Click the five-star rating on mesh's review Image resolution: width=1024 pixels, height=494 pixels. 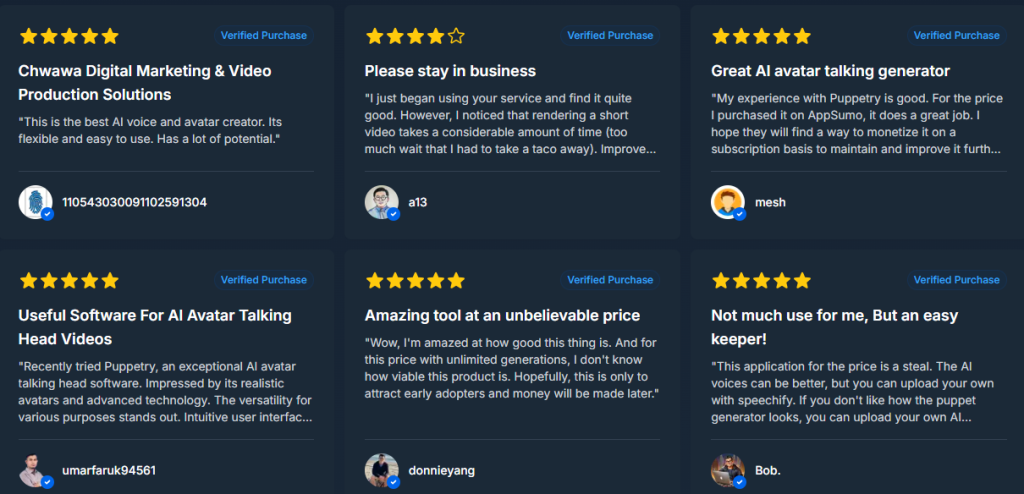point(760,36)
